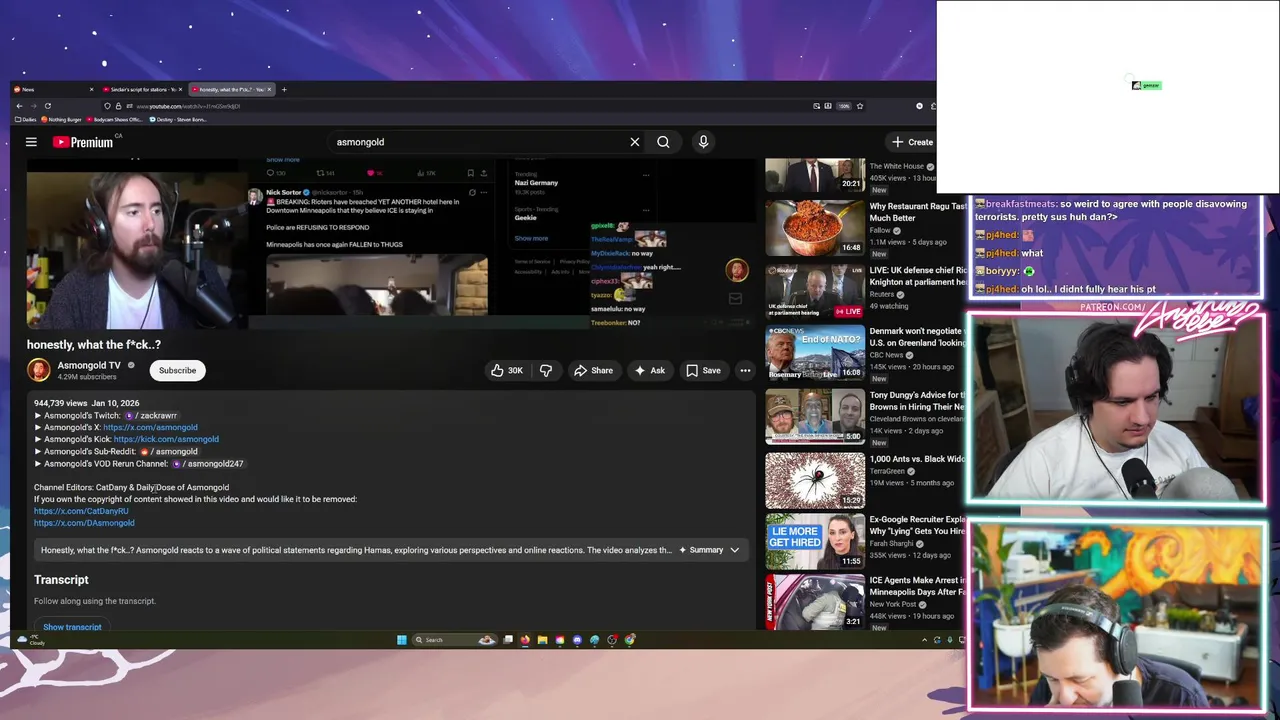The width and height of the screenshot is (1280, 720).
Task: Open a new browser tab
Action: 284,89
